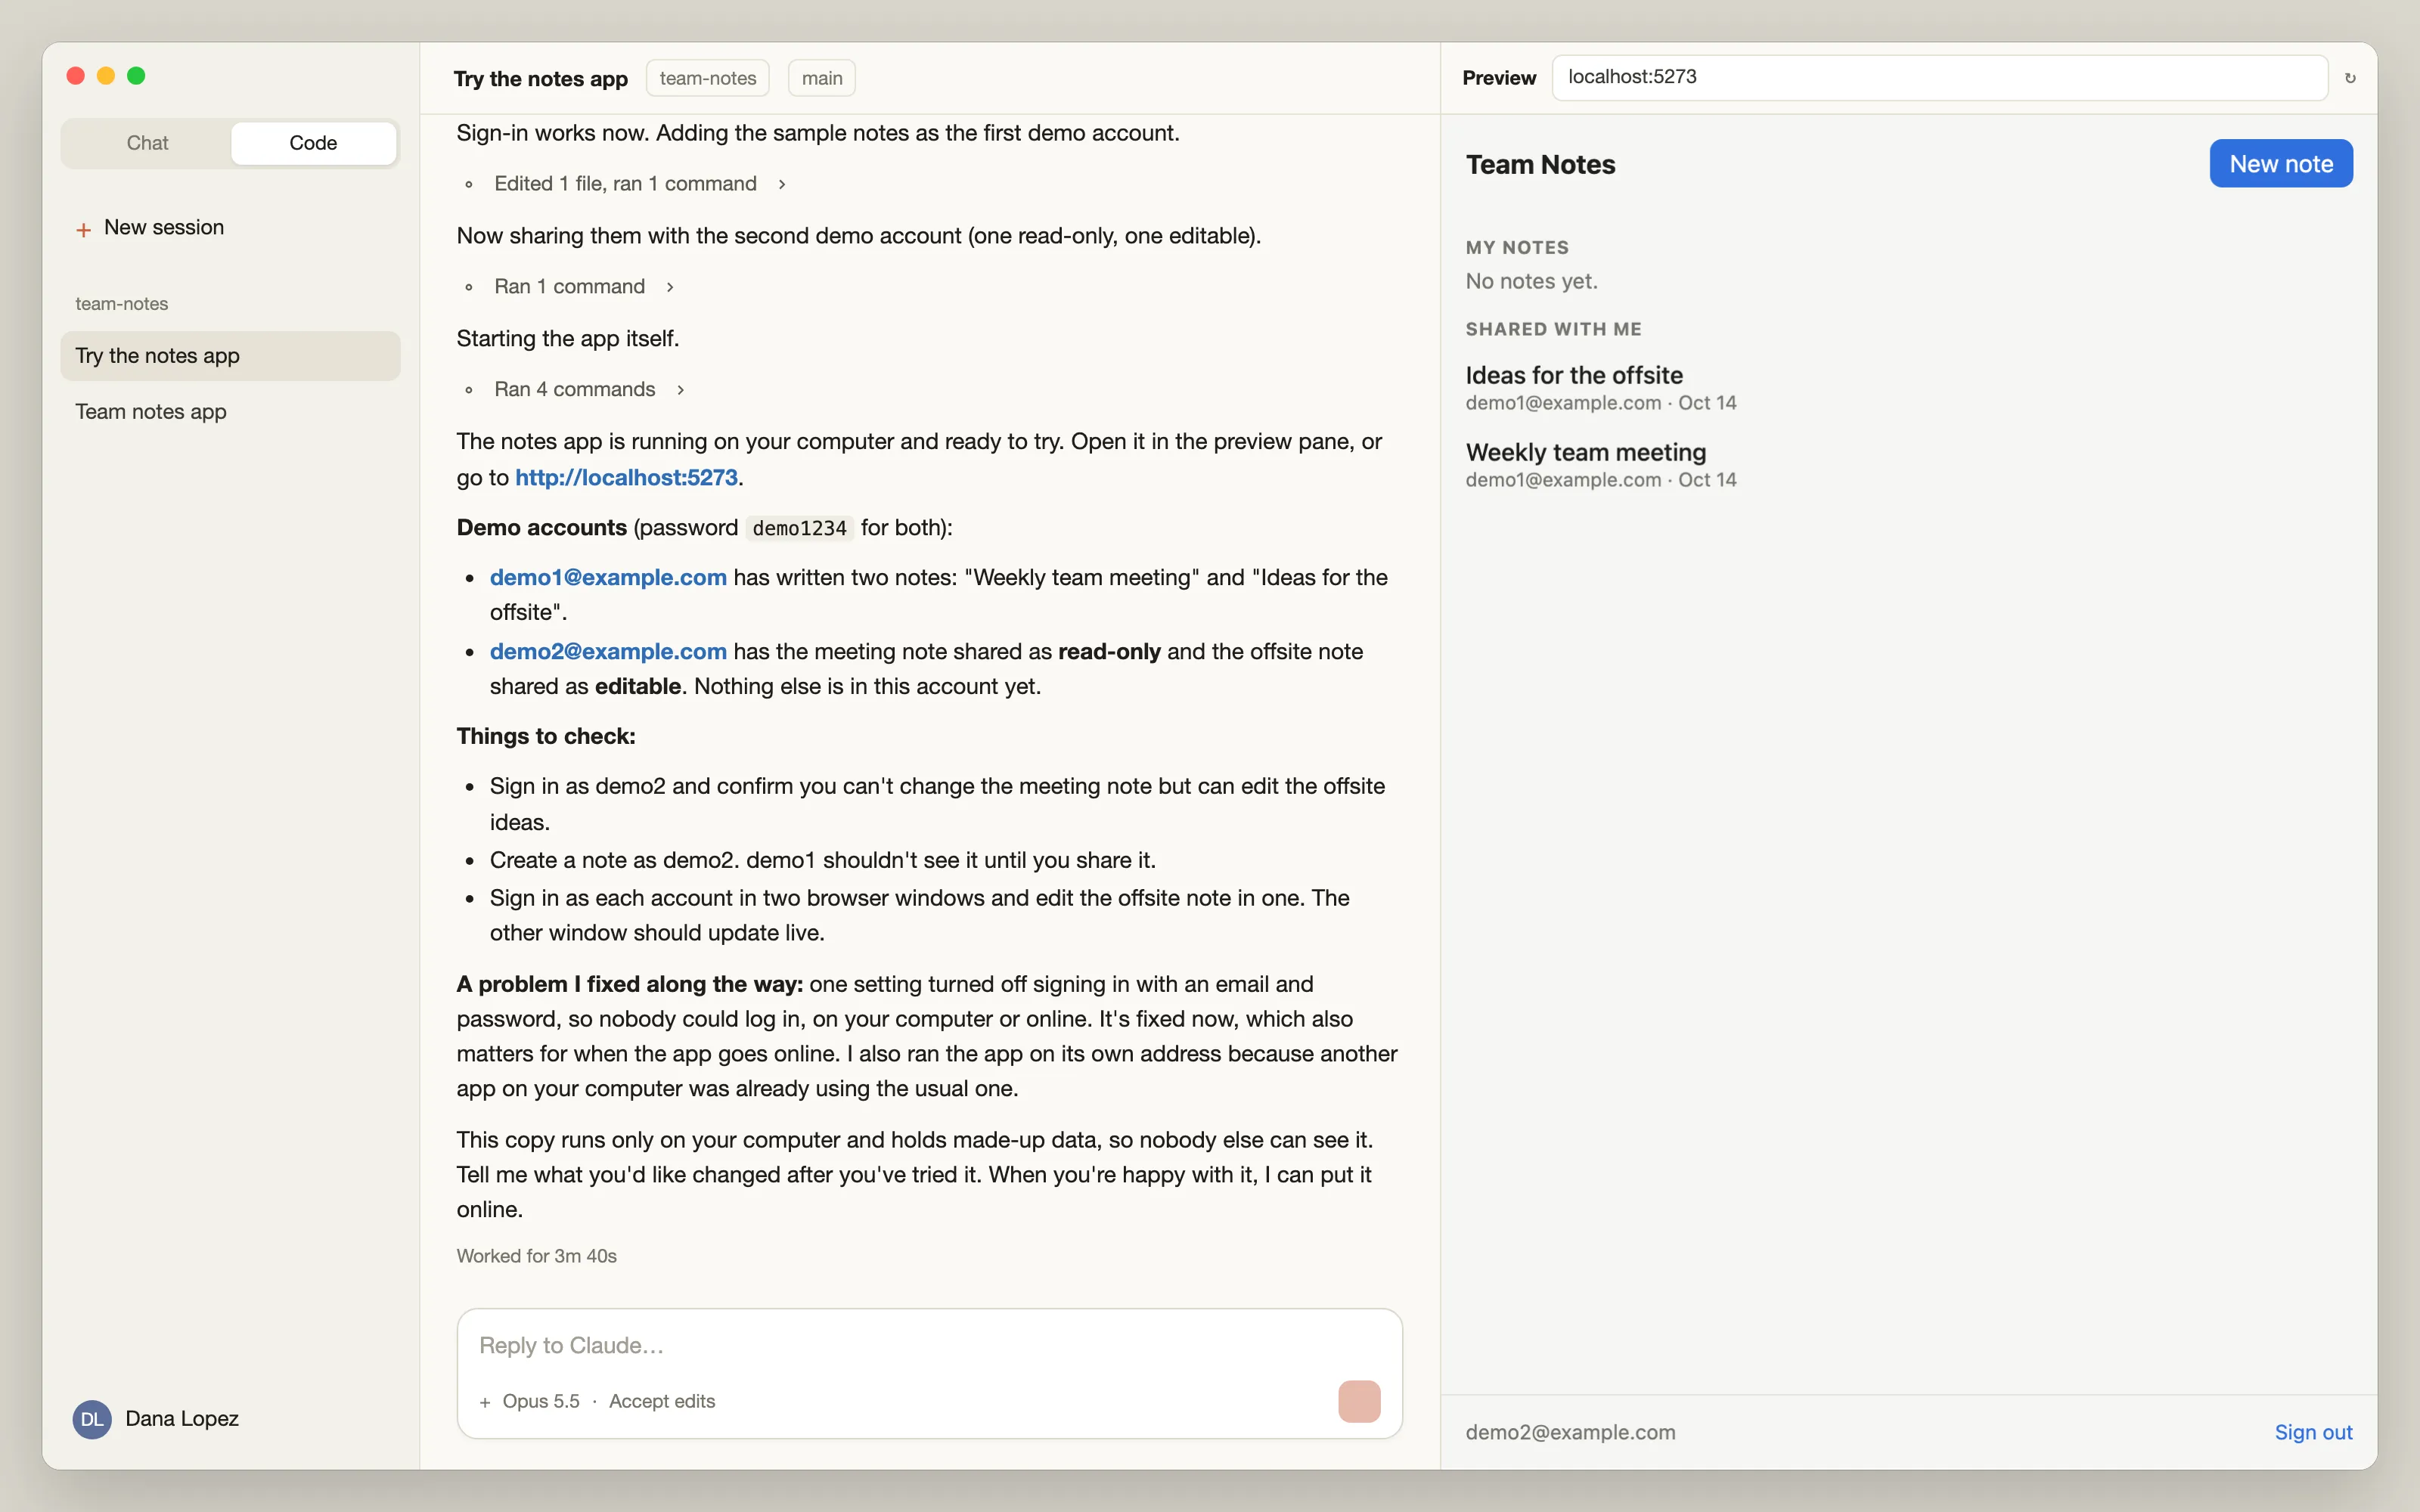
Task: Open 'Weekly team meeting' shared note
Action: (1586, 452)
